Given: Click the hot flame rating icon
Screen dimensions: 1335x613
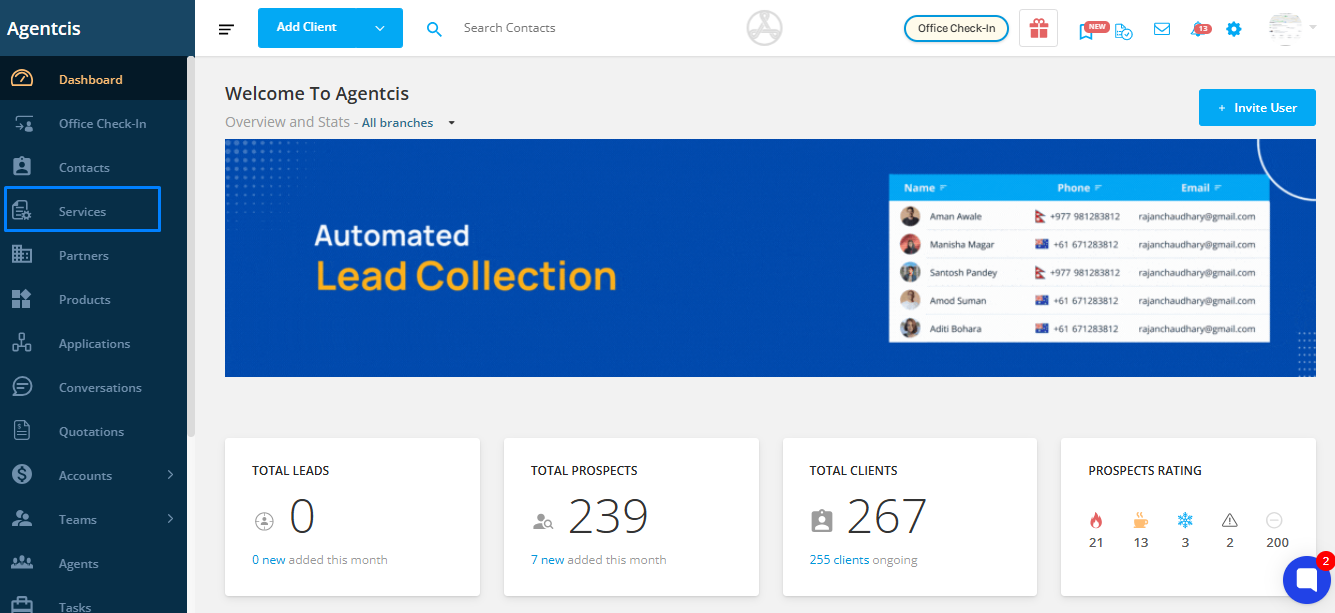Looking at the screenshot, I should coord(1096,520).
